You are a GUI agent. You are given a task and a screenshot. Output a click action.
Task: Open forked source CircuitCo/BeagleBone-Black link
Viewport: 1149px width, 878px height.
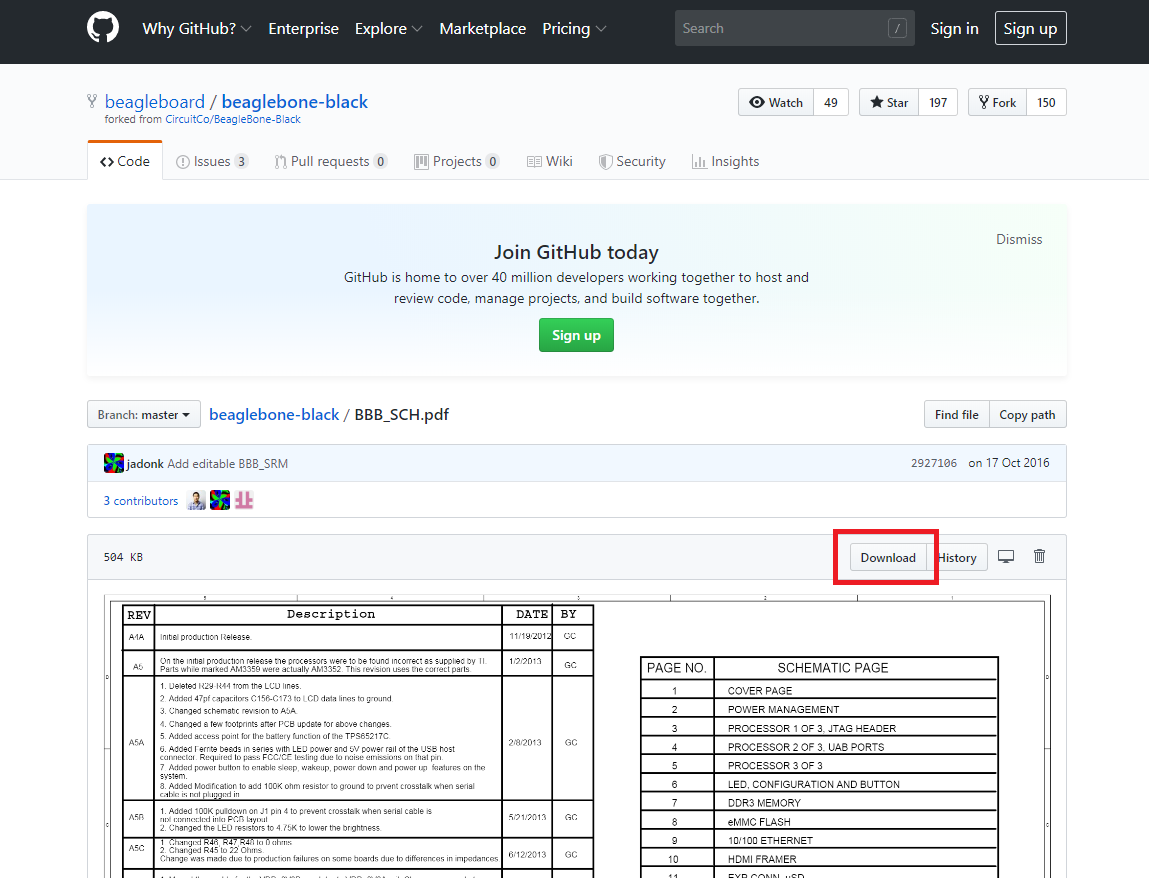pyautogui.click(x=233, y=119)
